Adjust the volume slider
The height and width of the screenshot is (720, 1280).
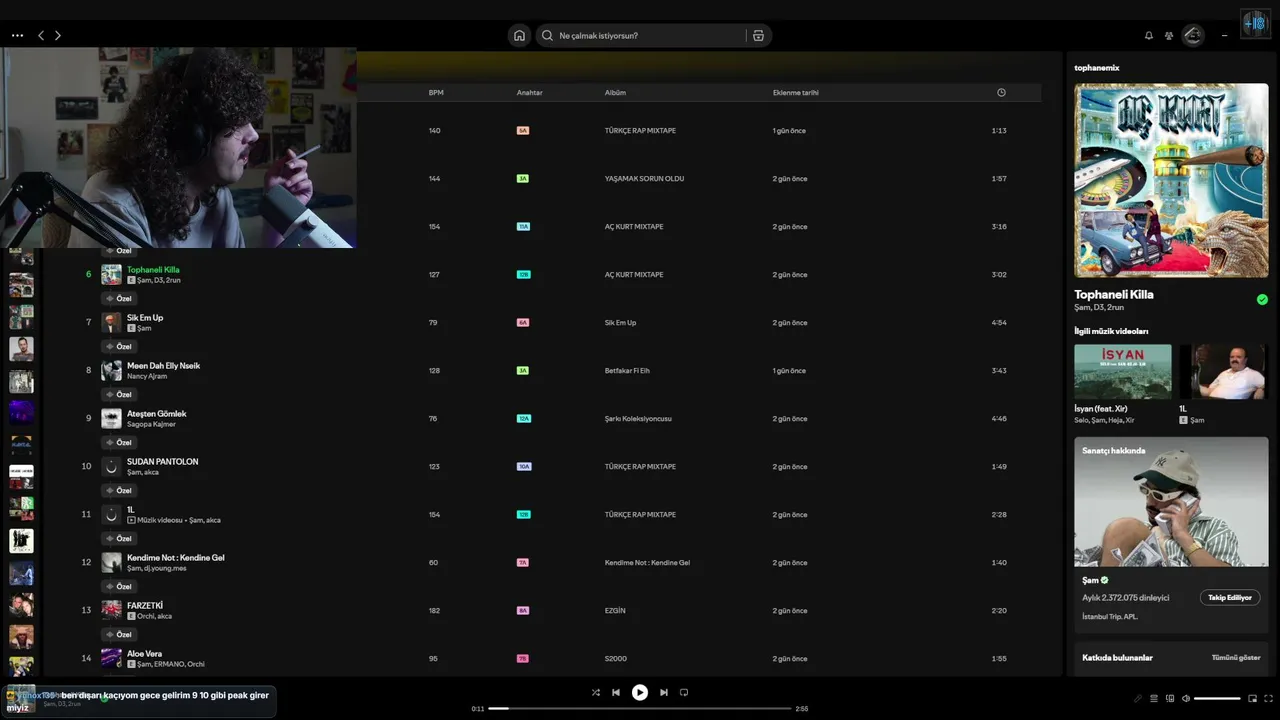(1217, 698)
